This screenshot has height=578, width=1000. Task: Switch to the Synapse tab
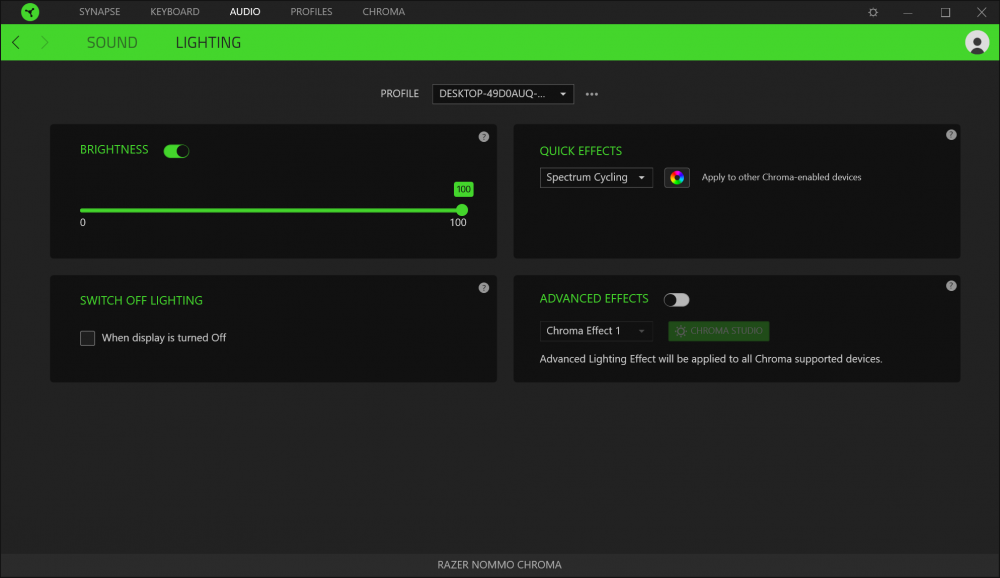coord(99,11)
